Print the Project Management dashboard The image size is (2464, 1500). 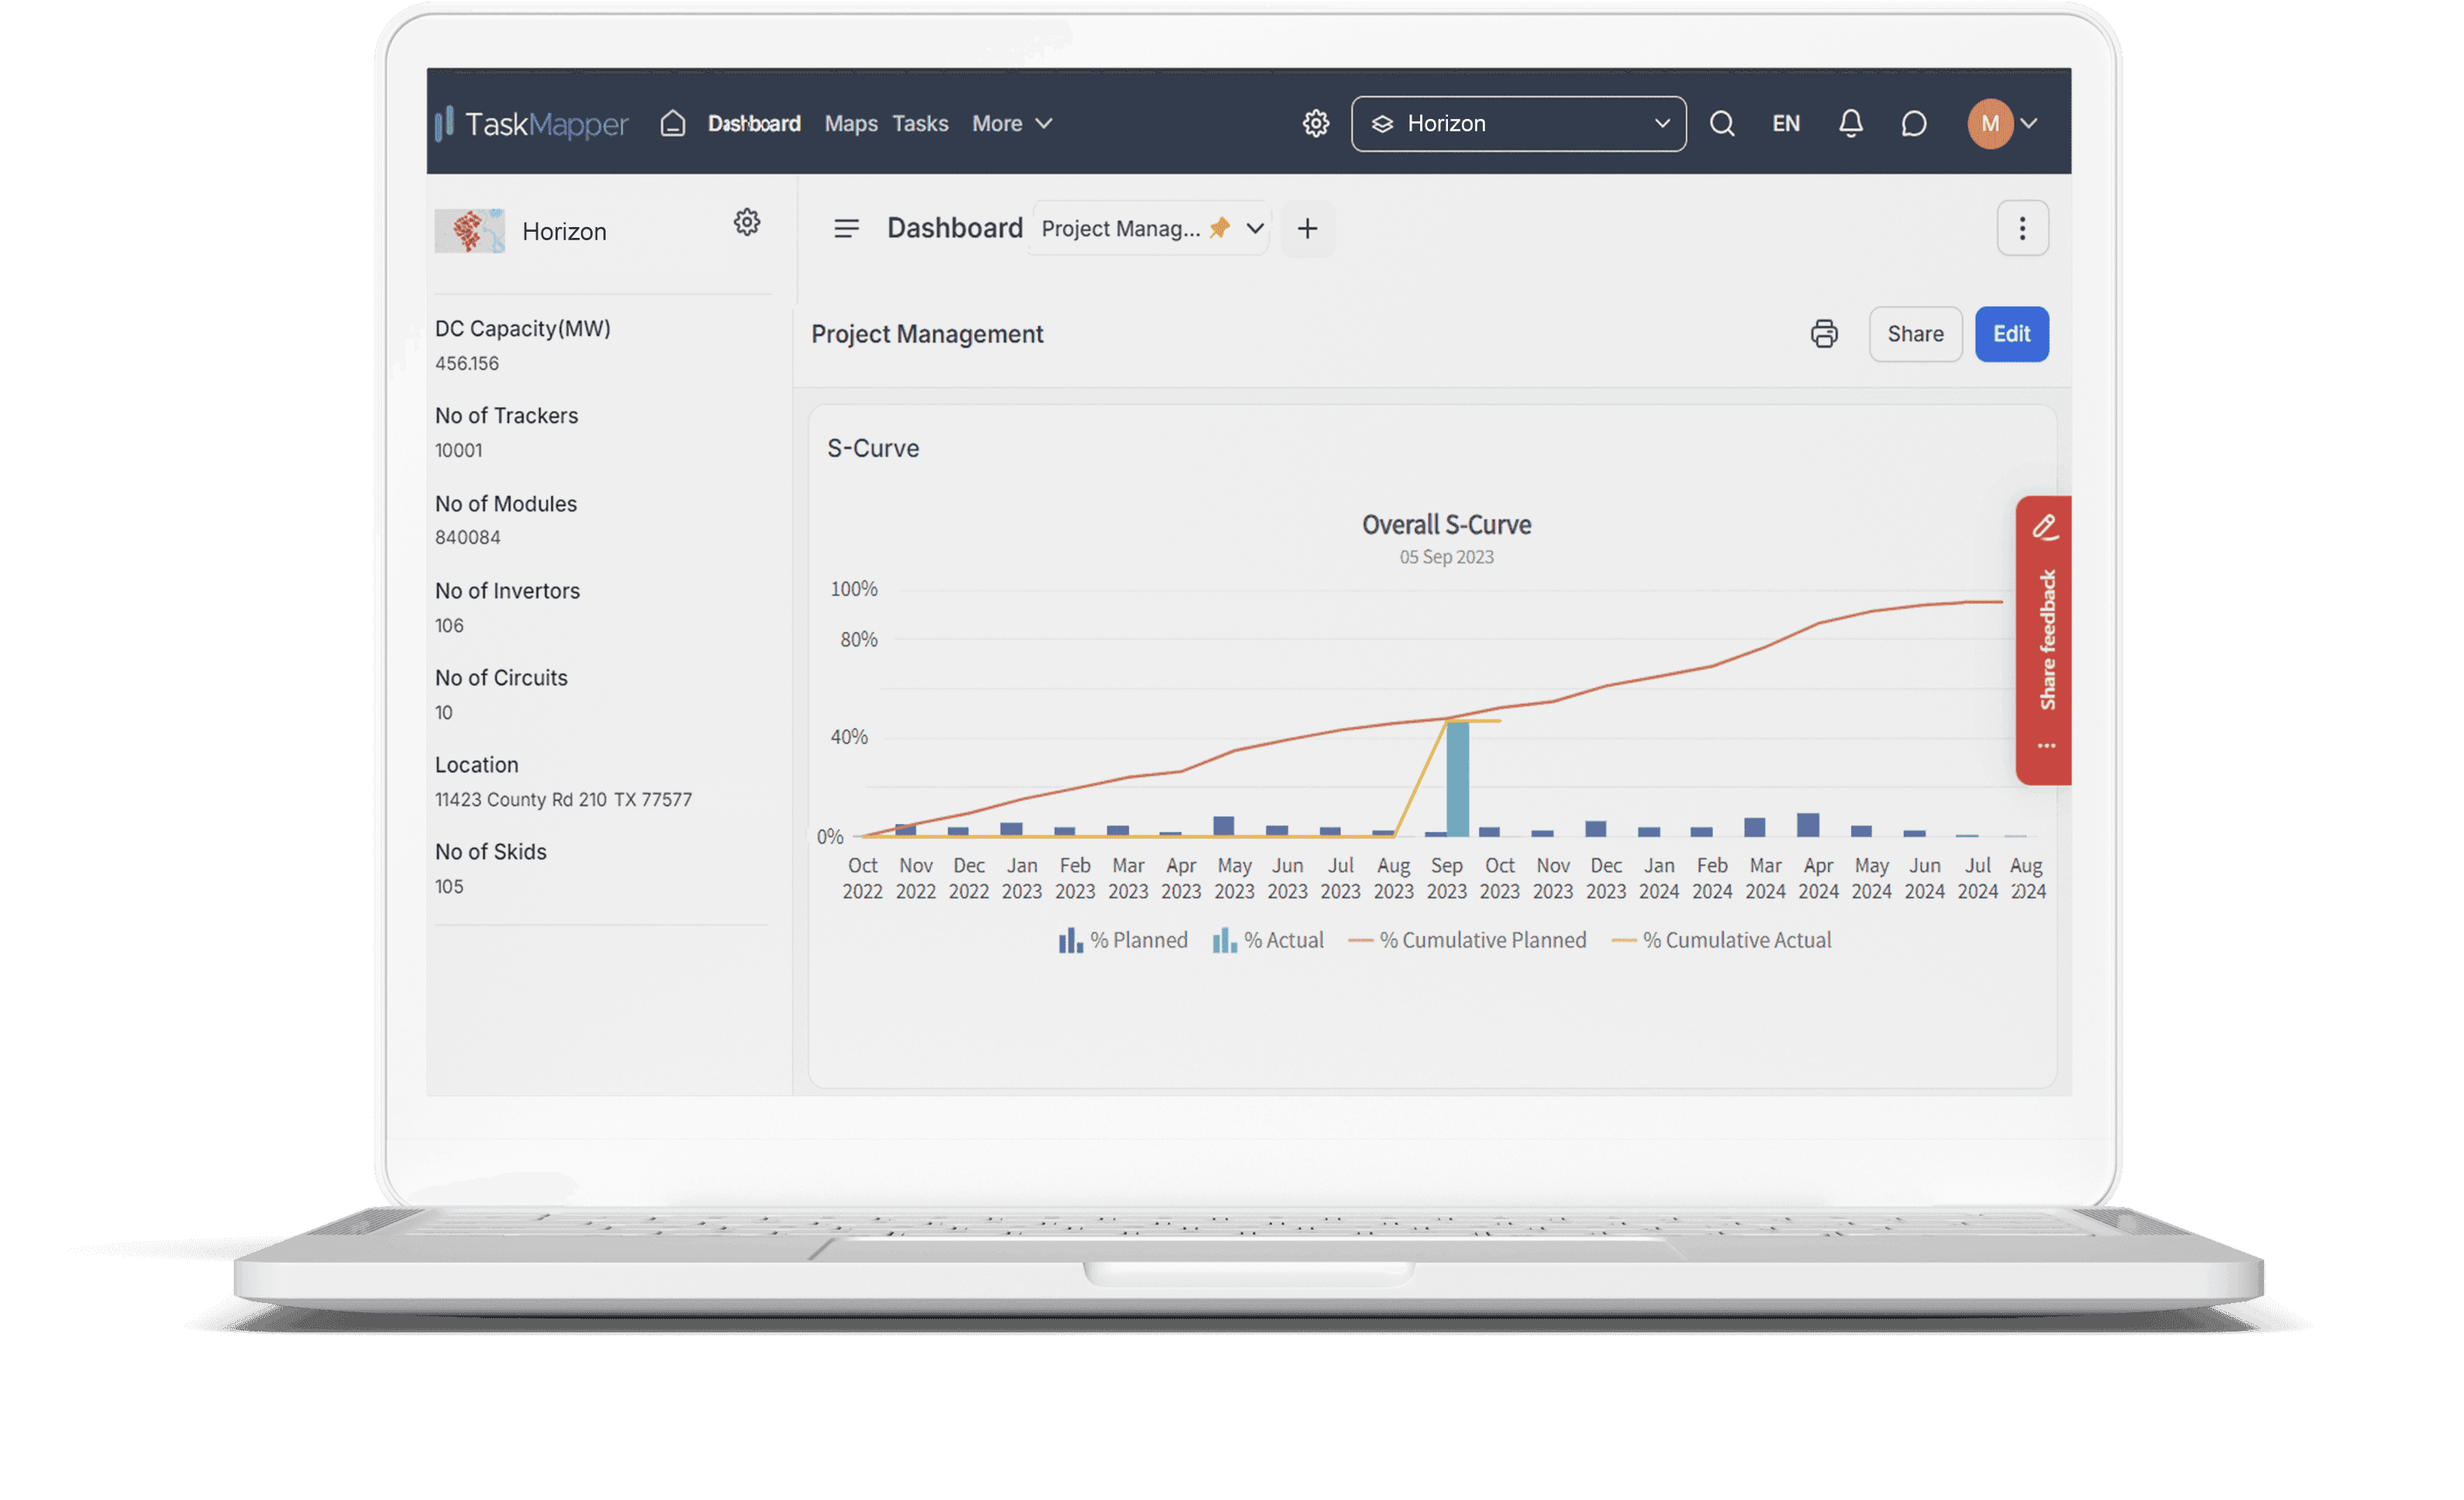click(1824, 334)
